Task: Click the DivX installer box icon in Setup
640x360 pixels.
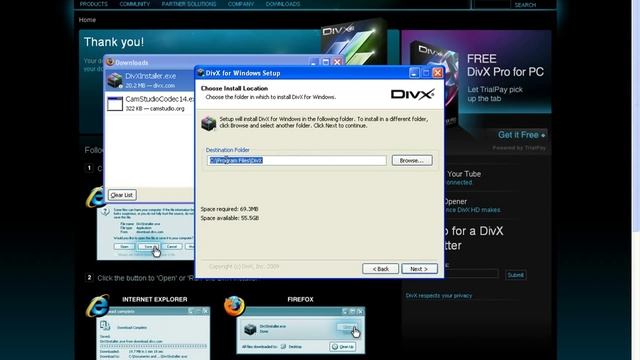Action: coord(209,122)
